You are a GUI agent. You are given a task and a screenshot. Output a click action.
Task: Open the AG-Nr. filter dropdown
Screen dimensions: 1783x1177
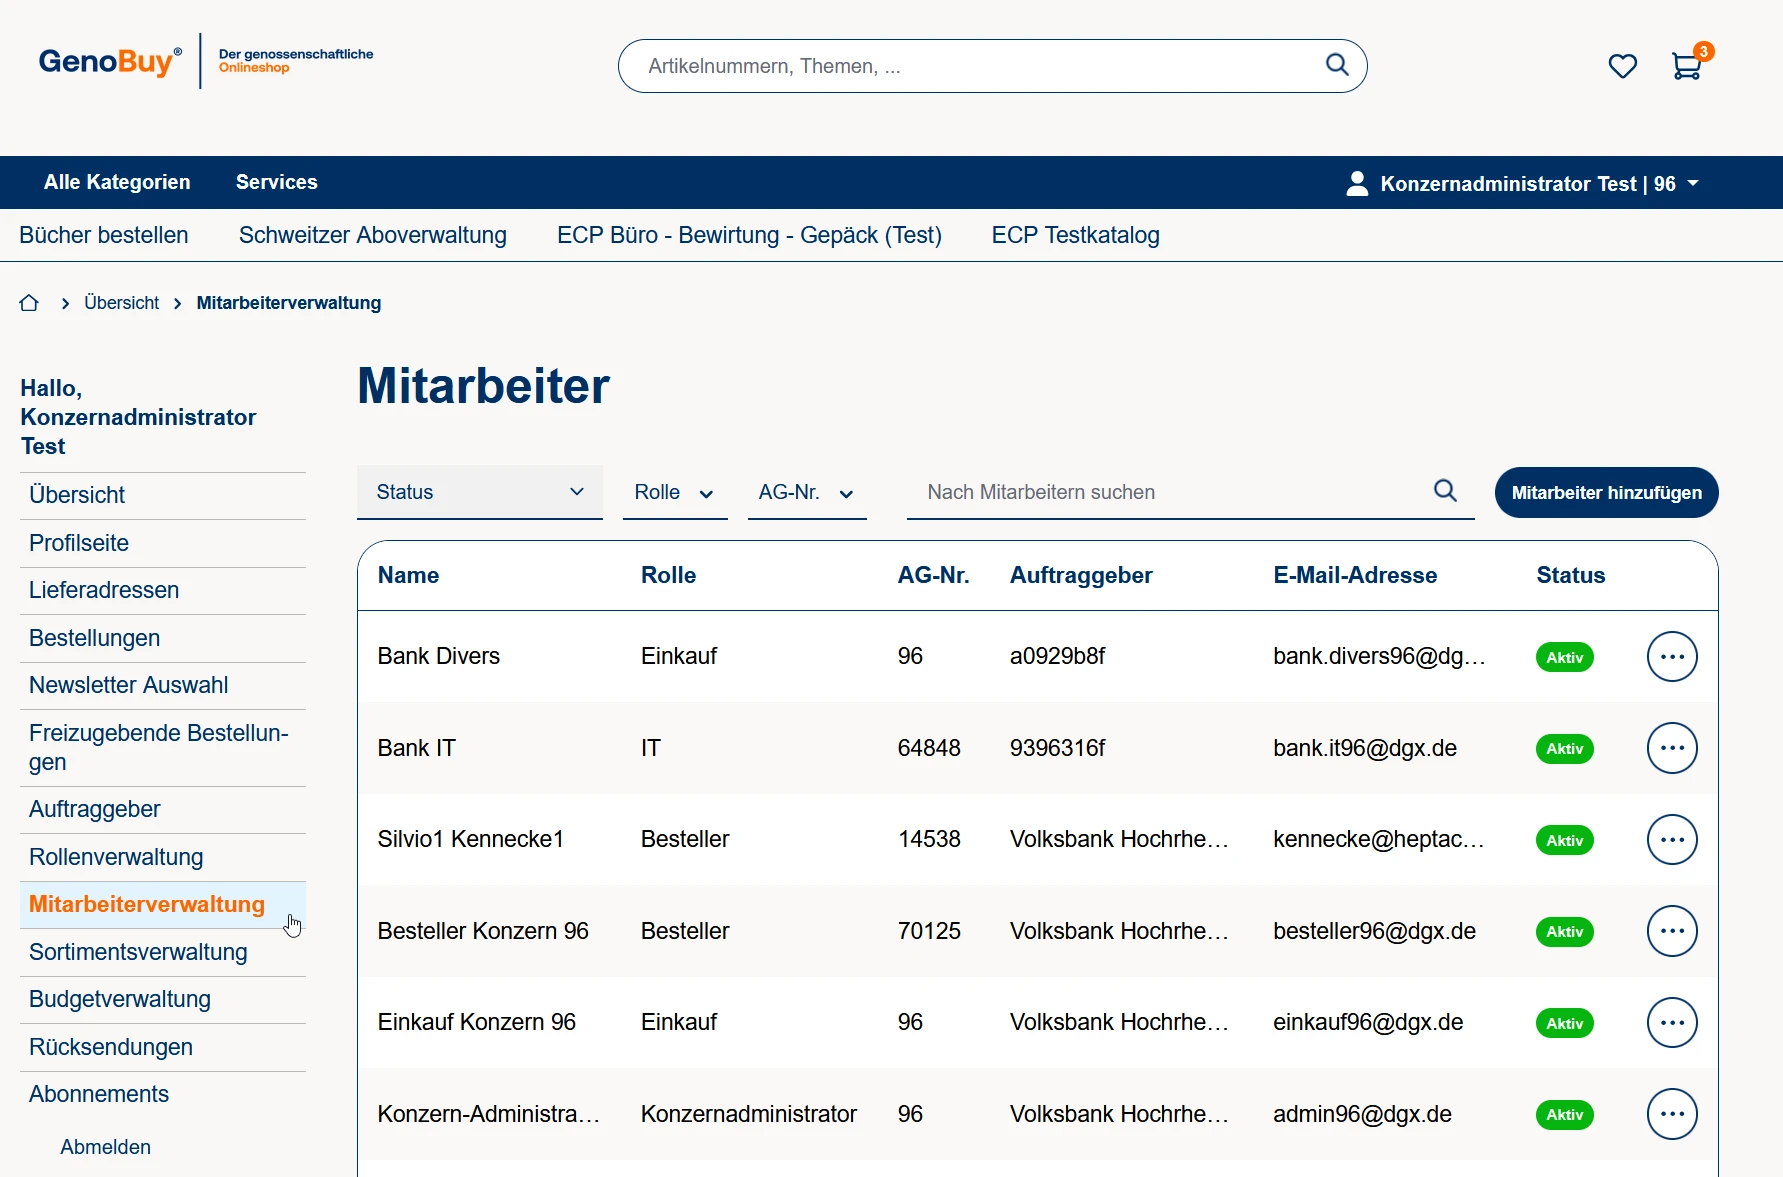click(x=806, y=493)
